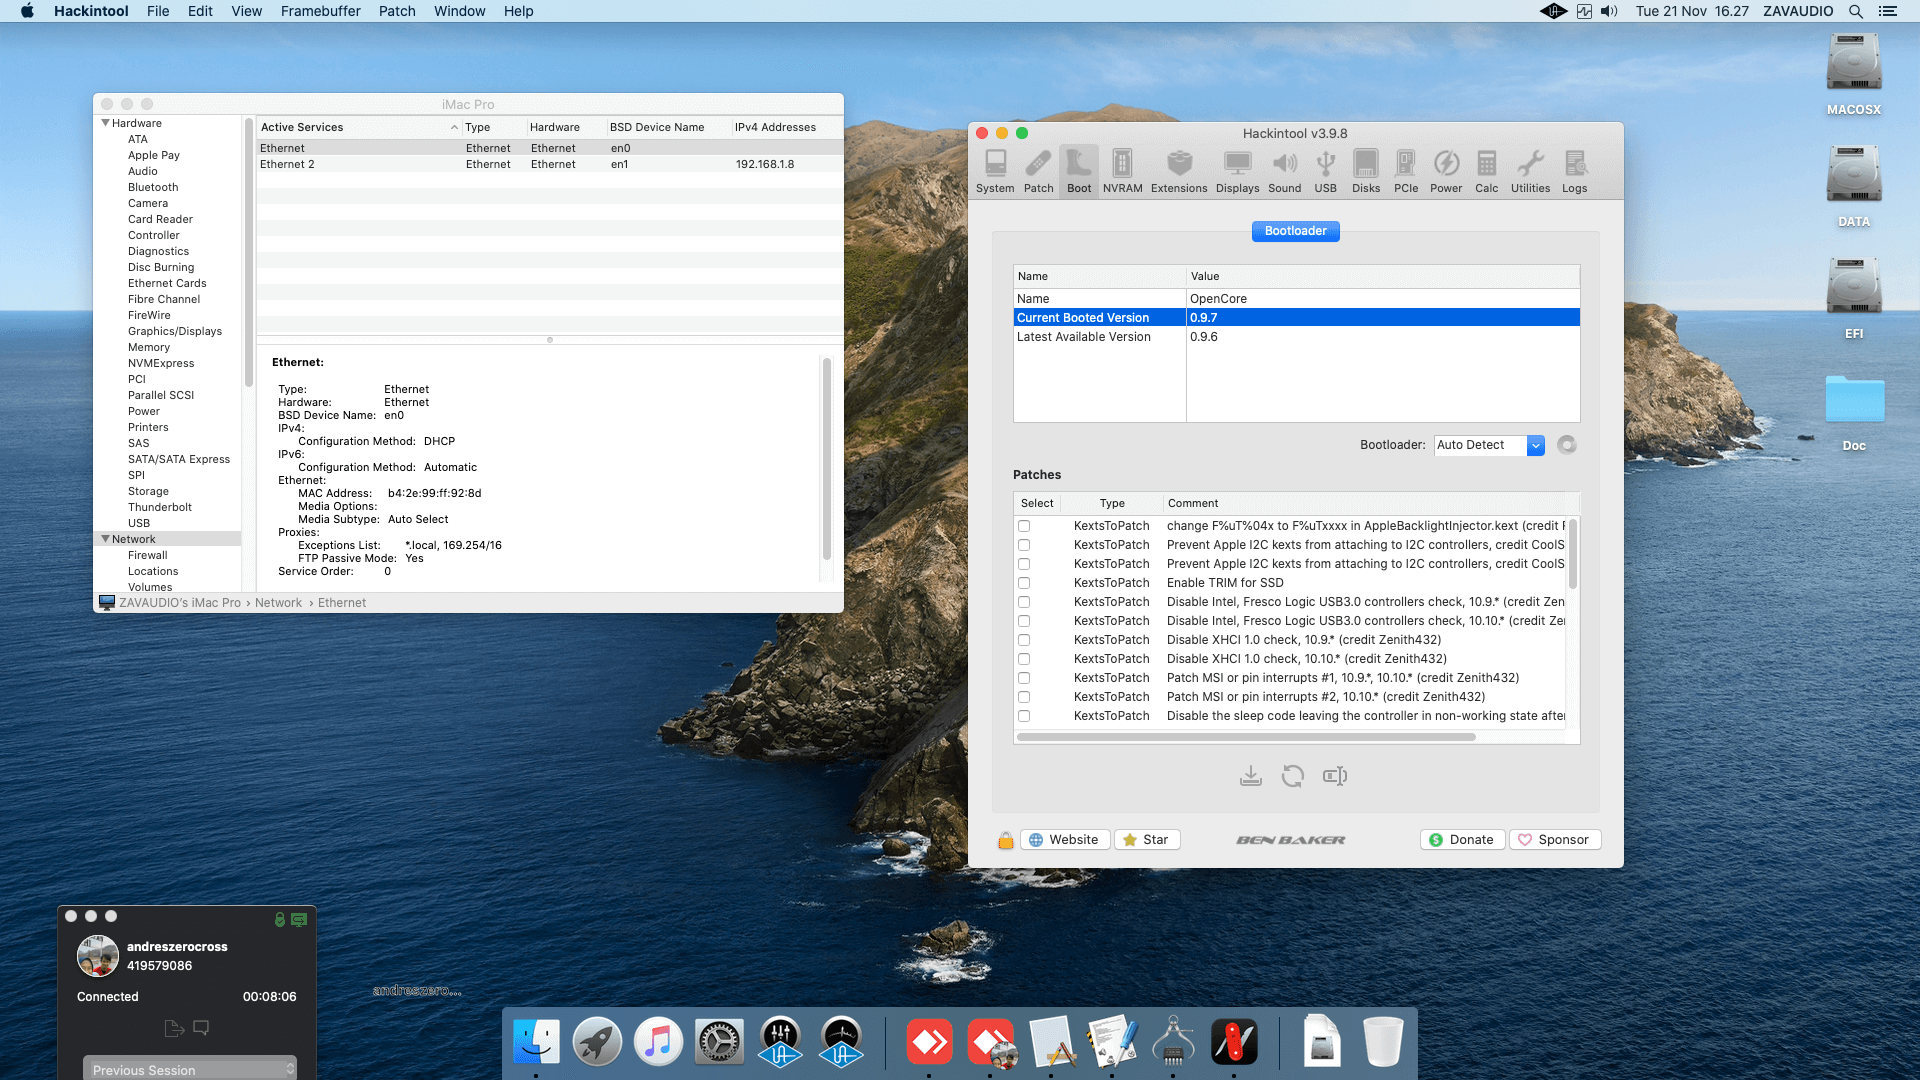This screenshot has height=1080, width=1920.
Task: Select the Bootloader tab in Hackintool
Action: 1295,231
